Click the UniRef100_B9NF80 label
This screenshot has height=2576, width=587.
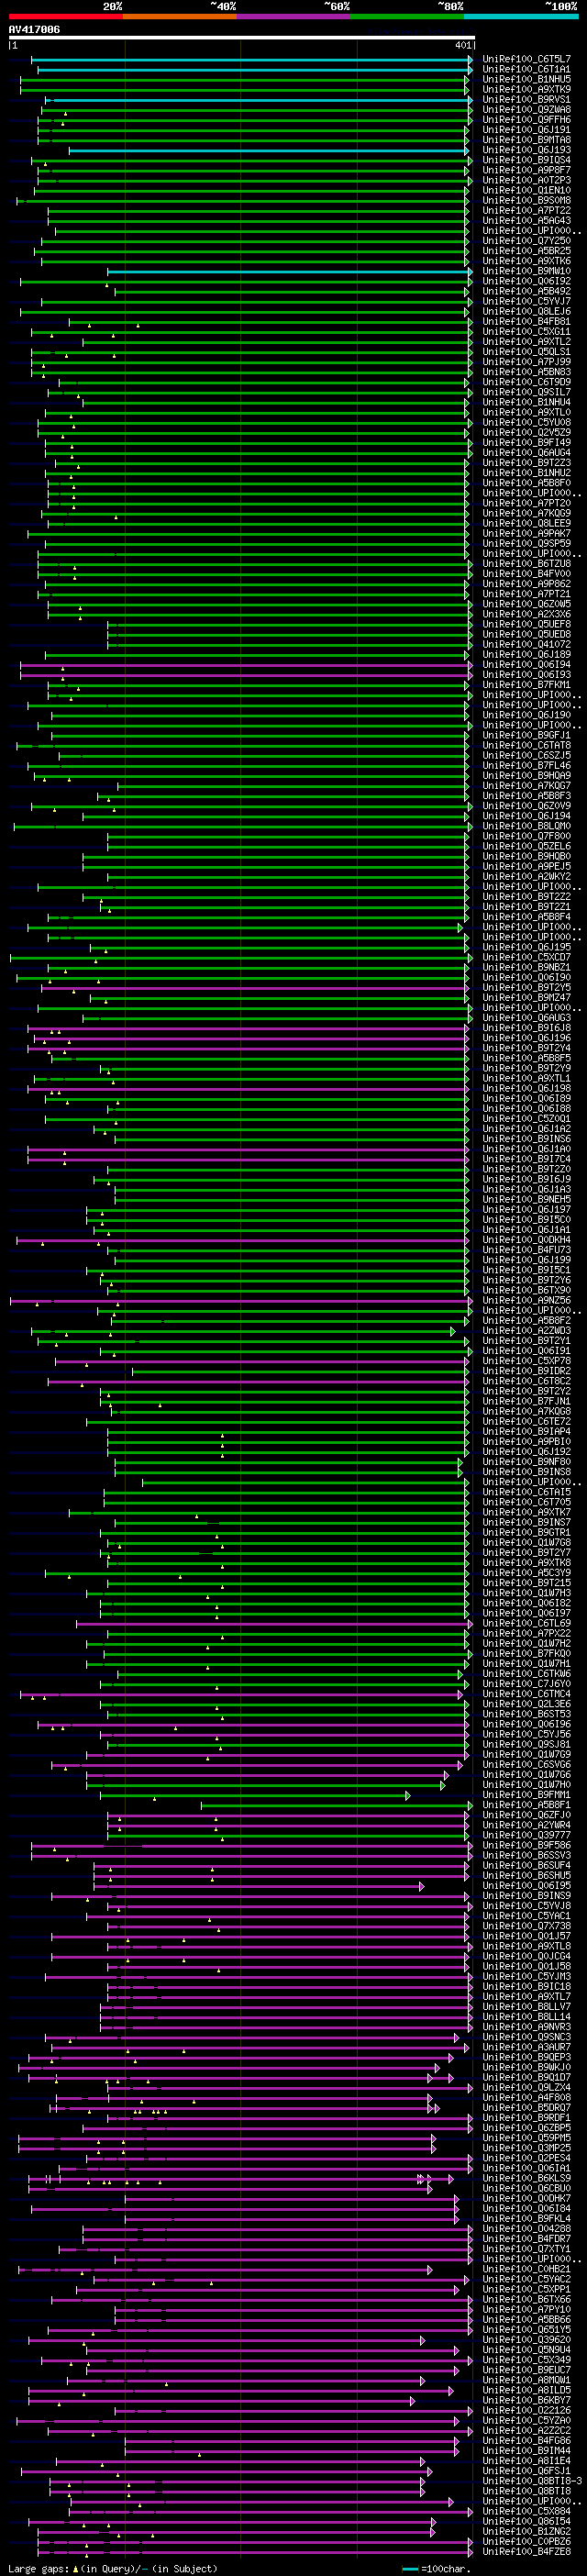pyautogui.click(x=527, y=1462)
